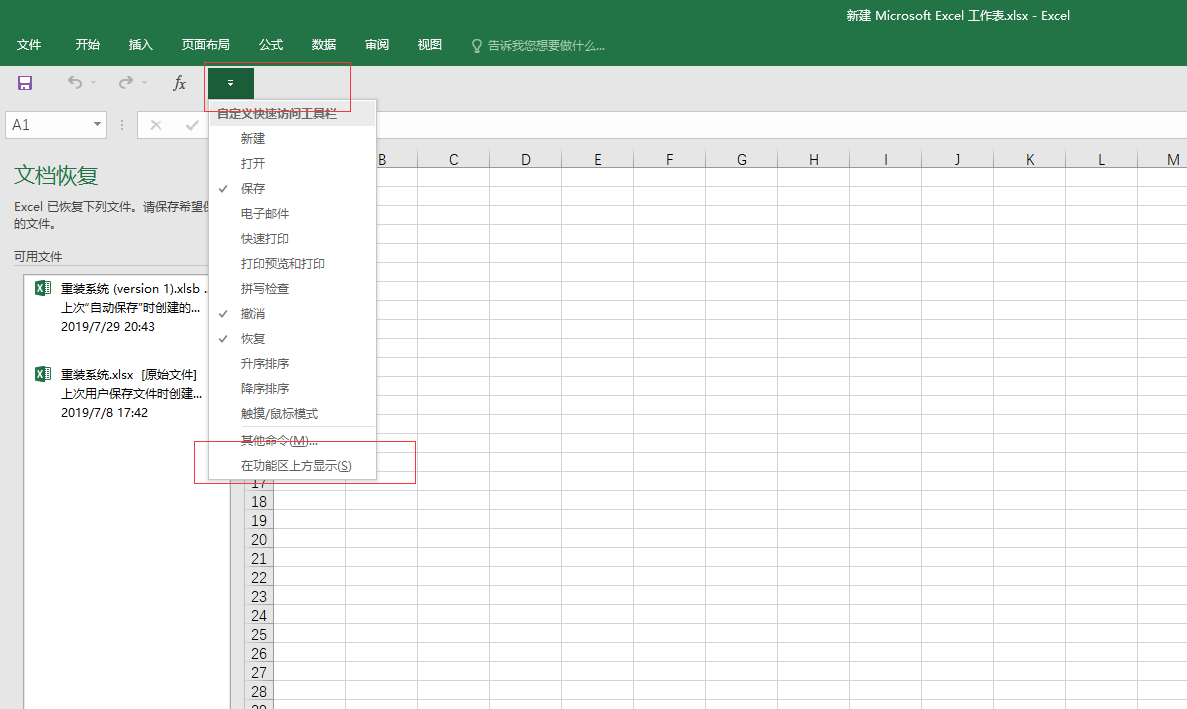
Task: Select row 27 header
Action: (x=259, y=672)
